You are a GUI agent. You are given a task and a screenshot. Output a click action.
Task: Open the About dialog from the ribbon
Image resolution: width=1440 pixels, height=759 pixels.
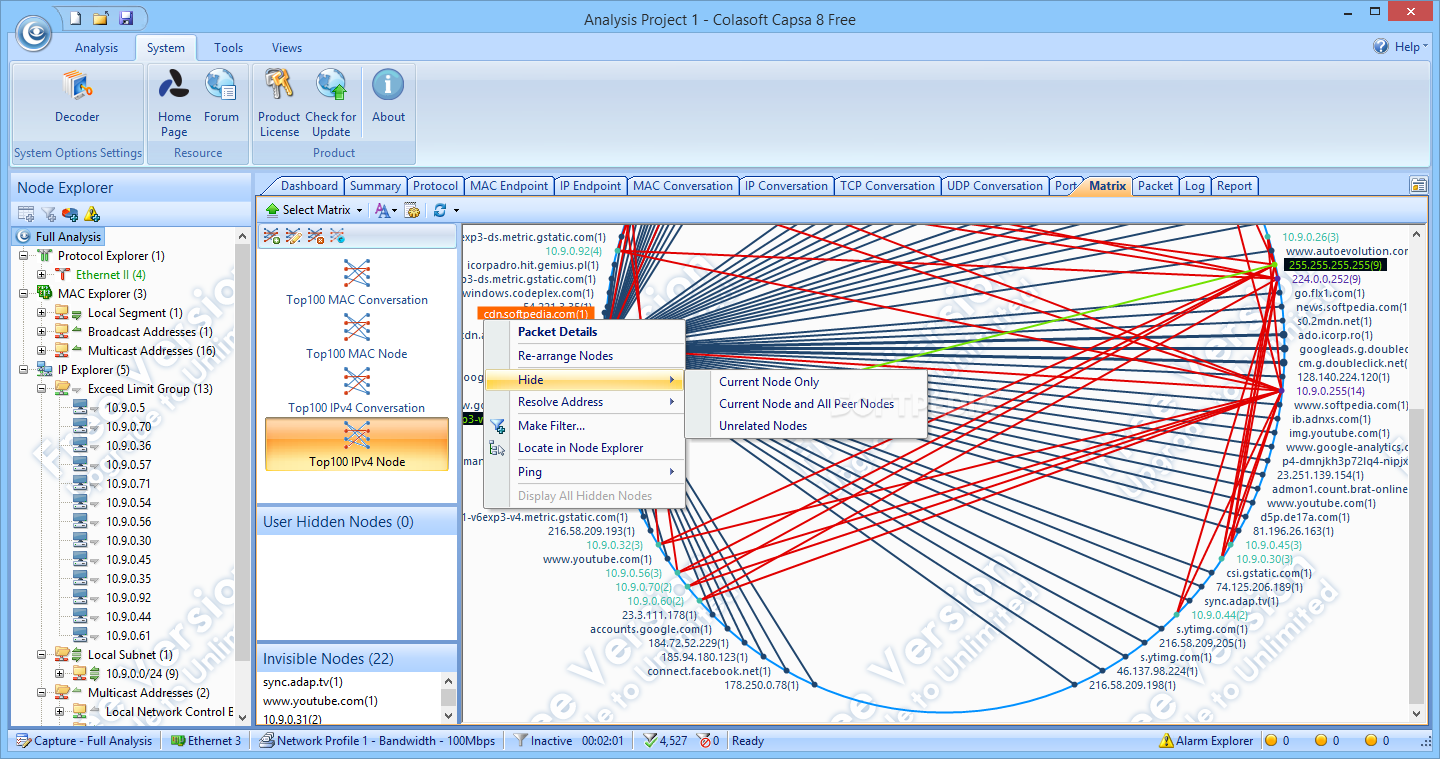coord(388,95)
